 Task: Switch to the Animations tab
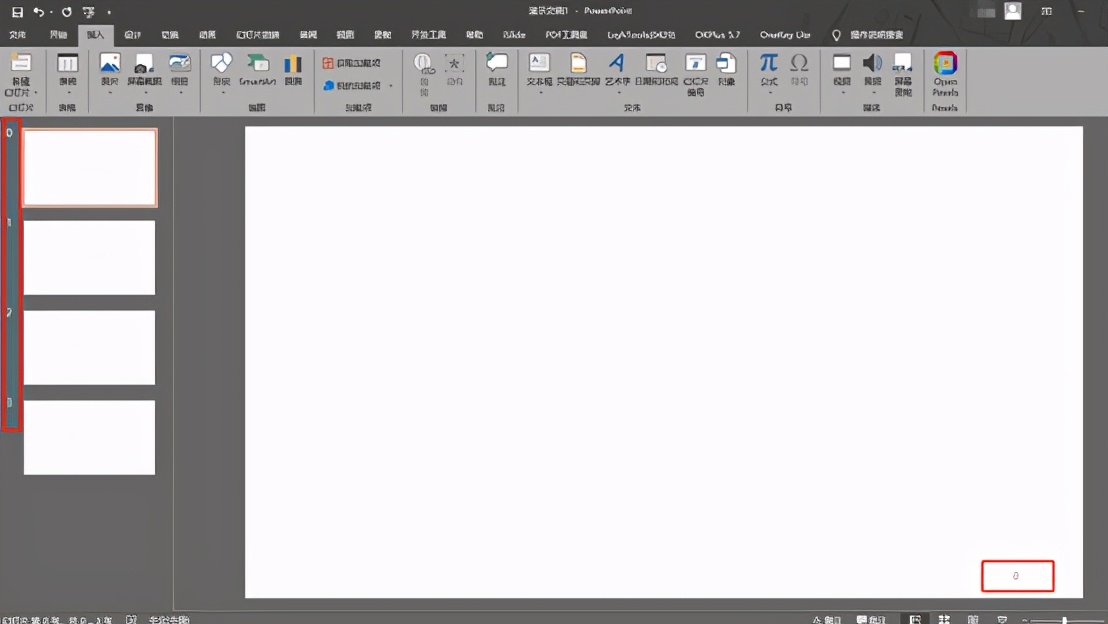click(208, 35)
